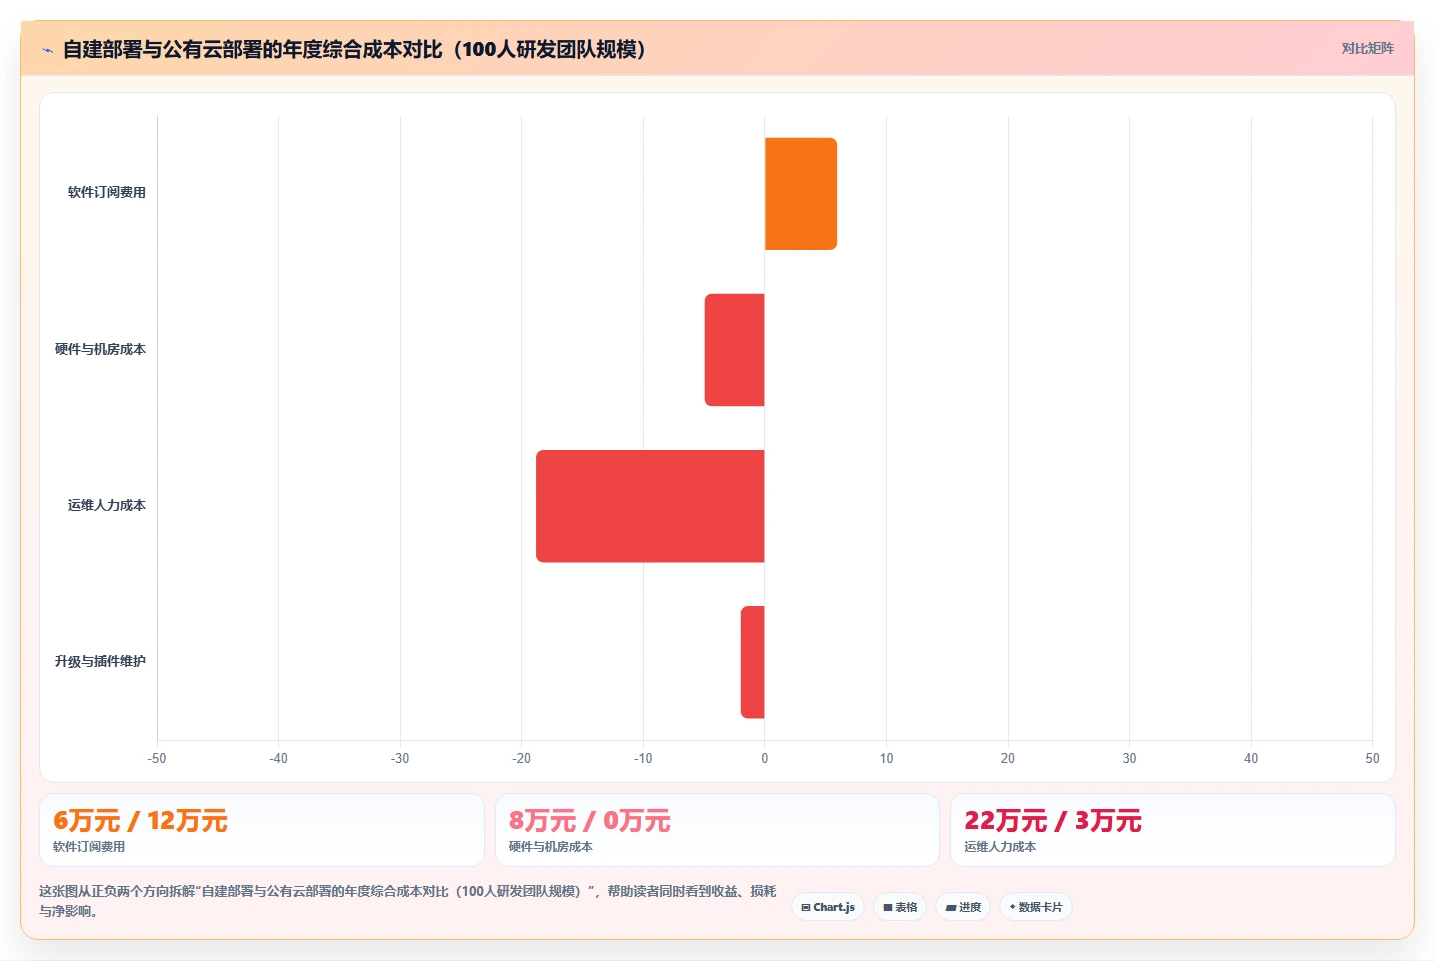Viewport: 1435px width, 961px height.
Task: Click the 进度 tag
Action: pos(963,907)
